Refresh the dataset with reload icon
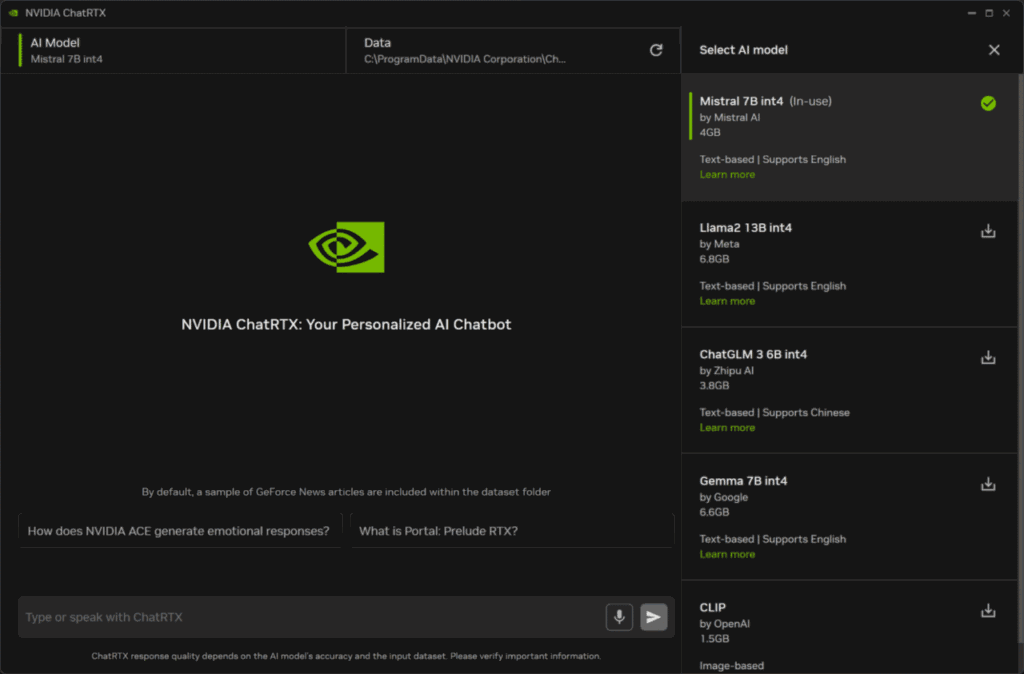The width and height of the screenshot is (1024, 674). click(x=656, y=50)
